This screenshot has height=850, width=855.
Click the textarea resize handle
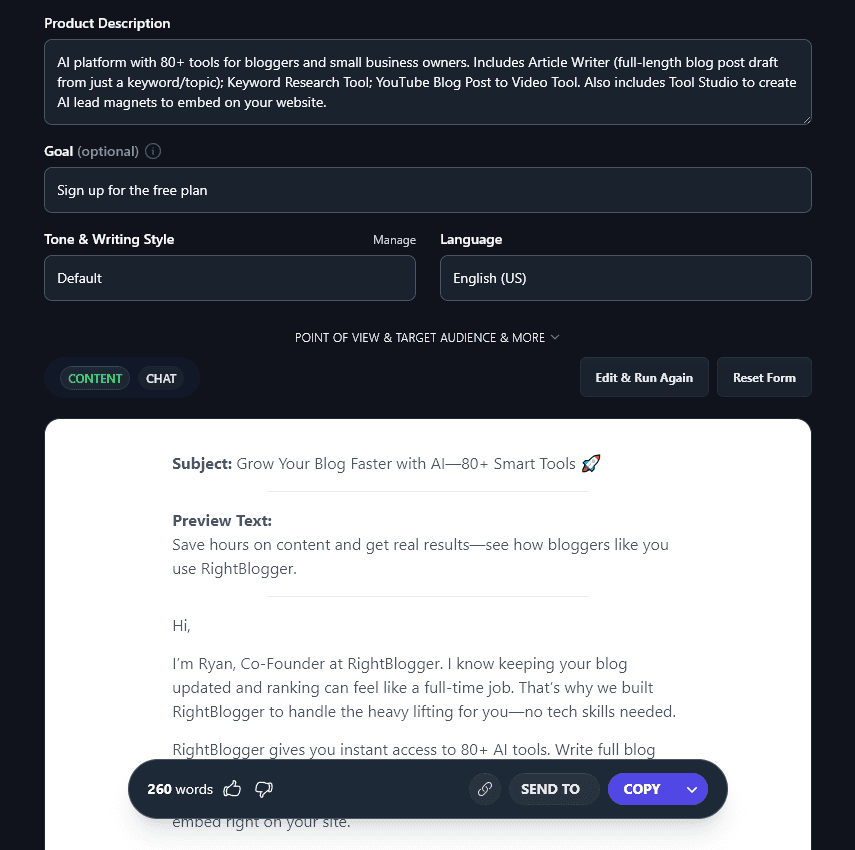pyautogui.click(x=806, y=119)
